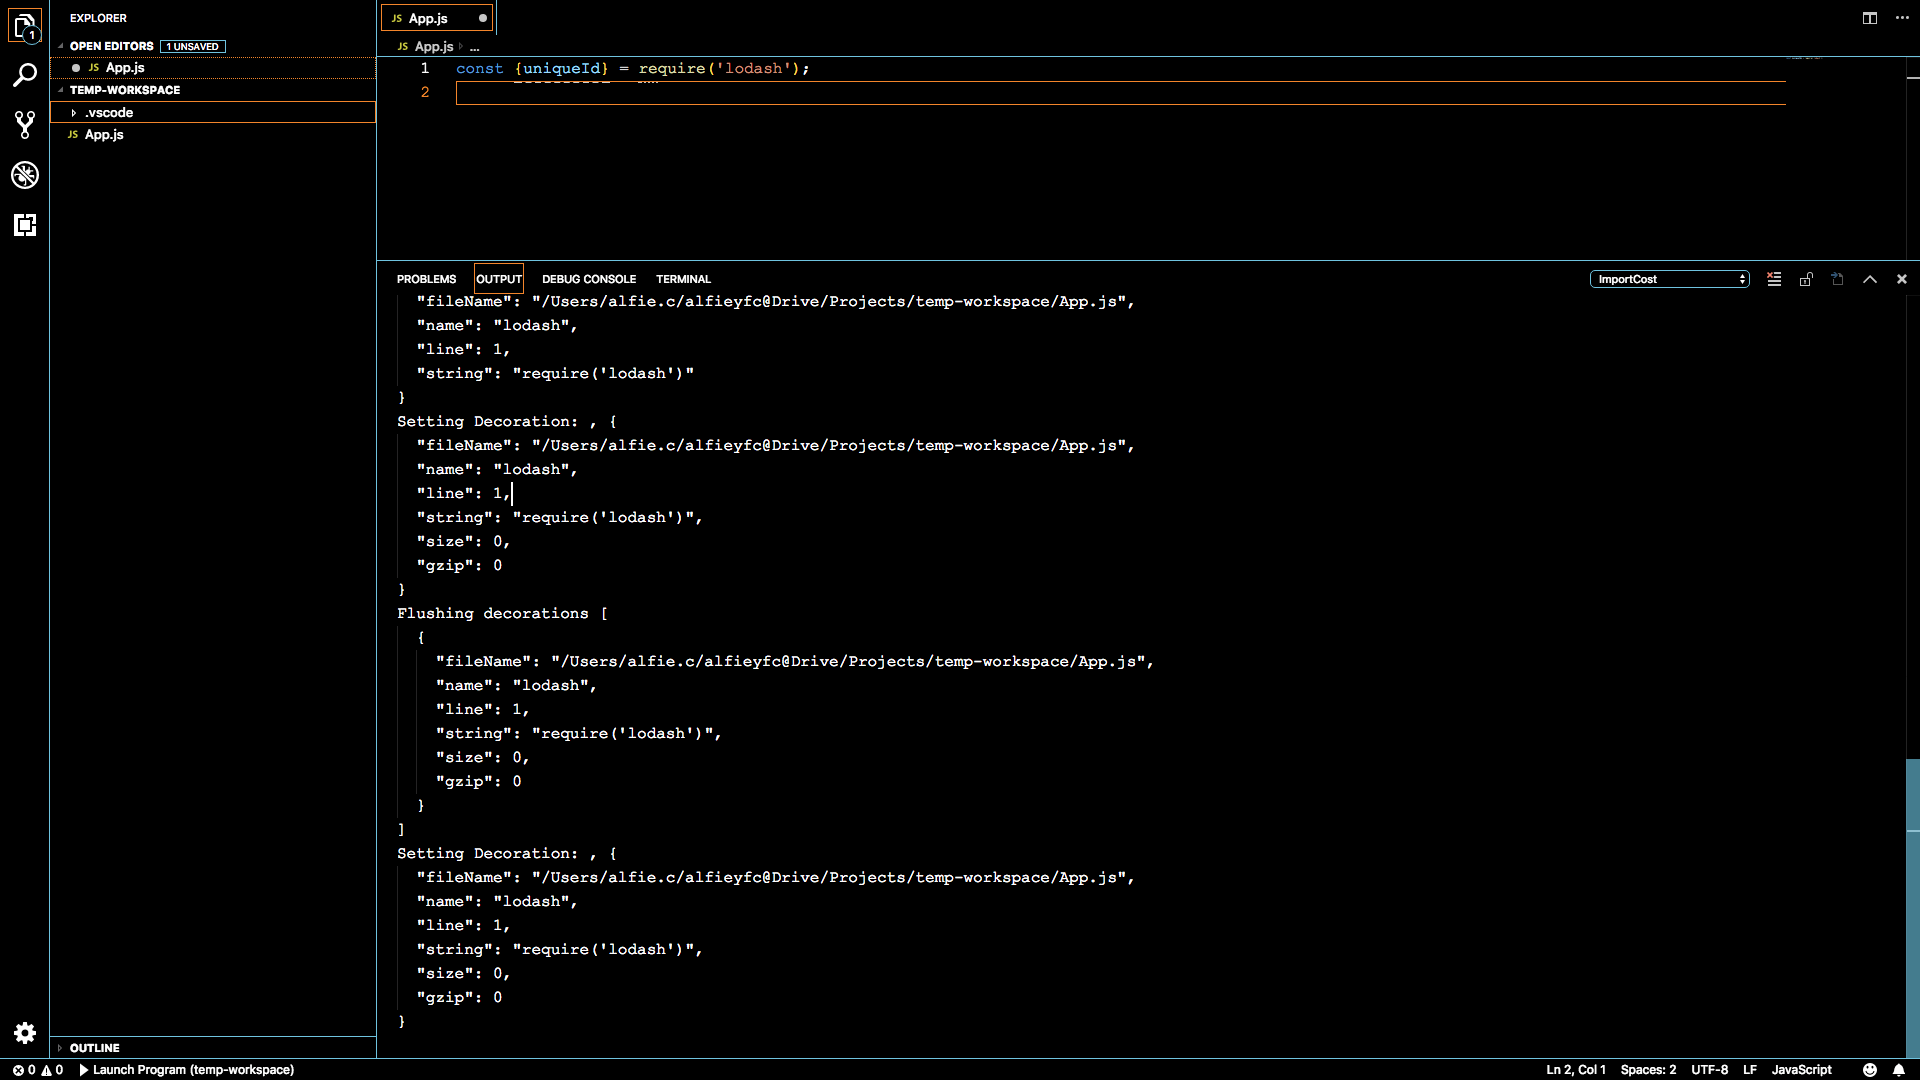Viewport: 1920px width, 1080px height.
Task: Open the settings gear menu
Action: tap(25, 1033)
